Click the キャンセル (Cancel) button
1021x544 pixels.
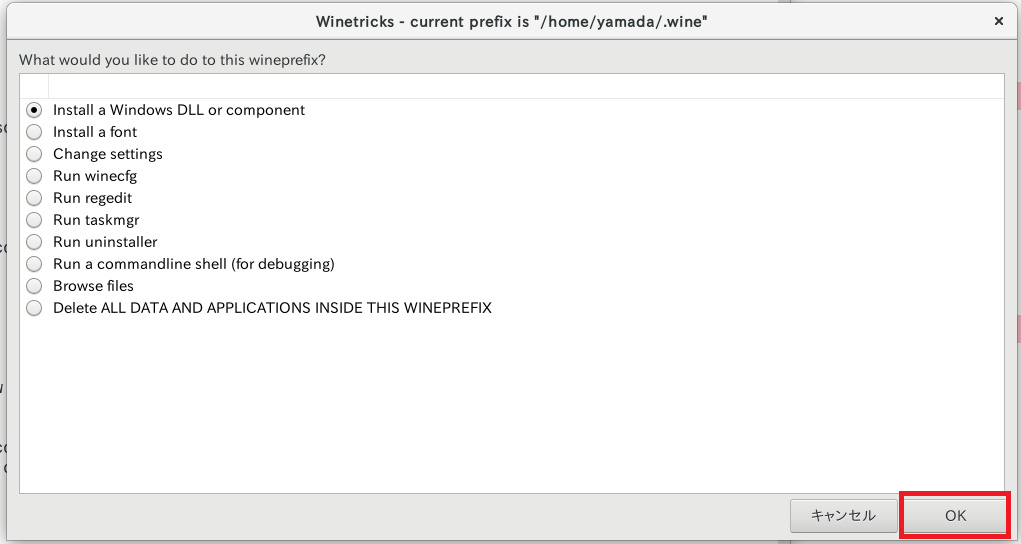(843, 516)
